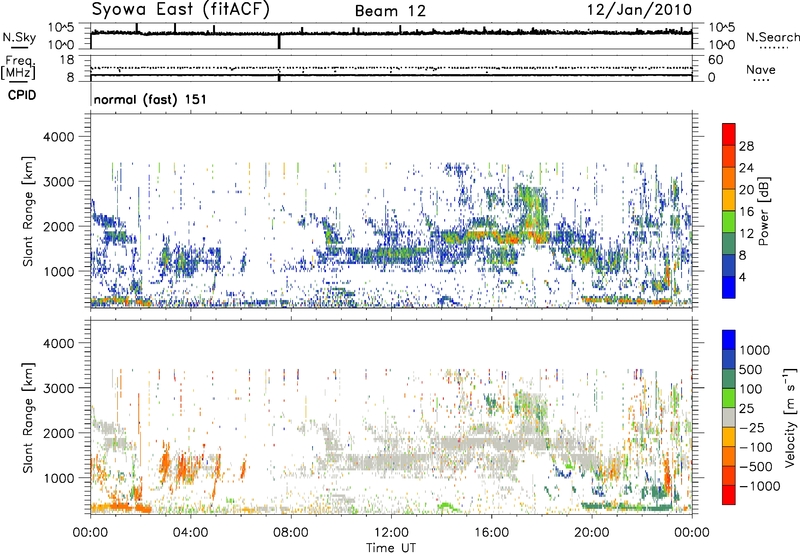Pick the blue top segment of Velocity colorbar
The width and height of the screenshot is (800, 554).
pos(729,340)
